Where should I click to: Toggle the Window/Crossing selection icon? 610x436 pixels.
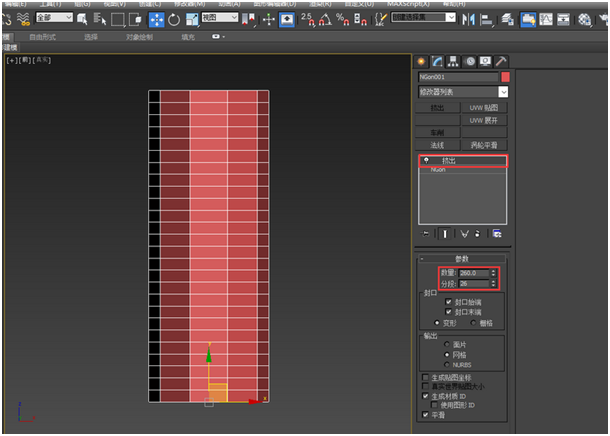(135, 19)
